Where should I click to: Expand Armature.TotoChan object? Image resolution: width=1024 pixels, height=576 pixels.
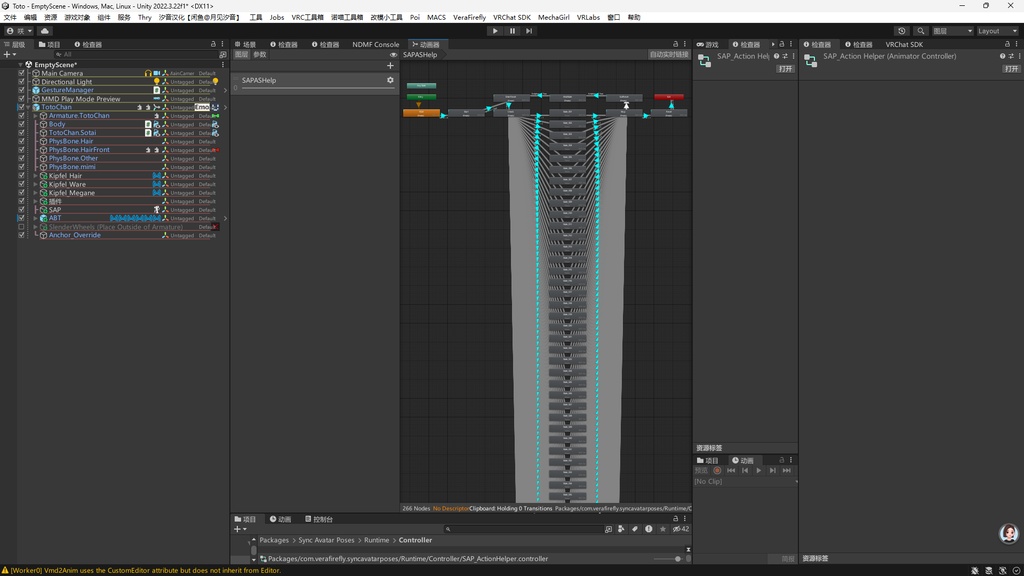36,116
